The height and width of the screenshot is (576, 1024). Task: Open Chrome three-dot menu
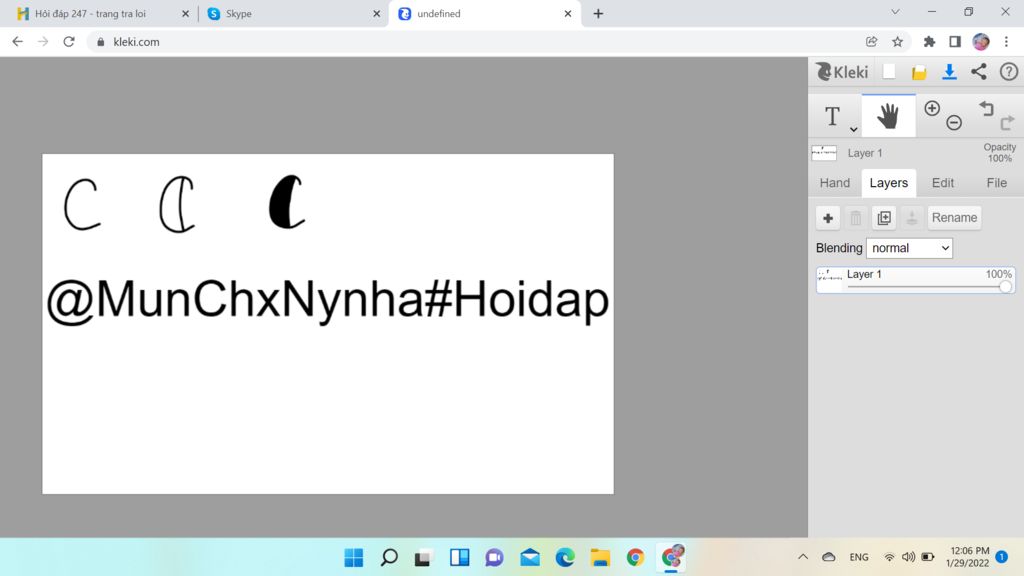click(x=1006, y=42)
